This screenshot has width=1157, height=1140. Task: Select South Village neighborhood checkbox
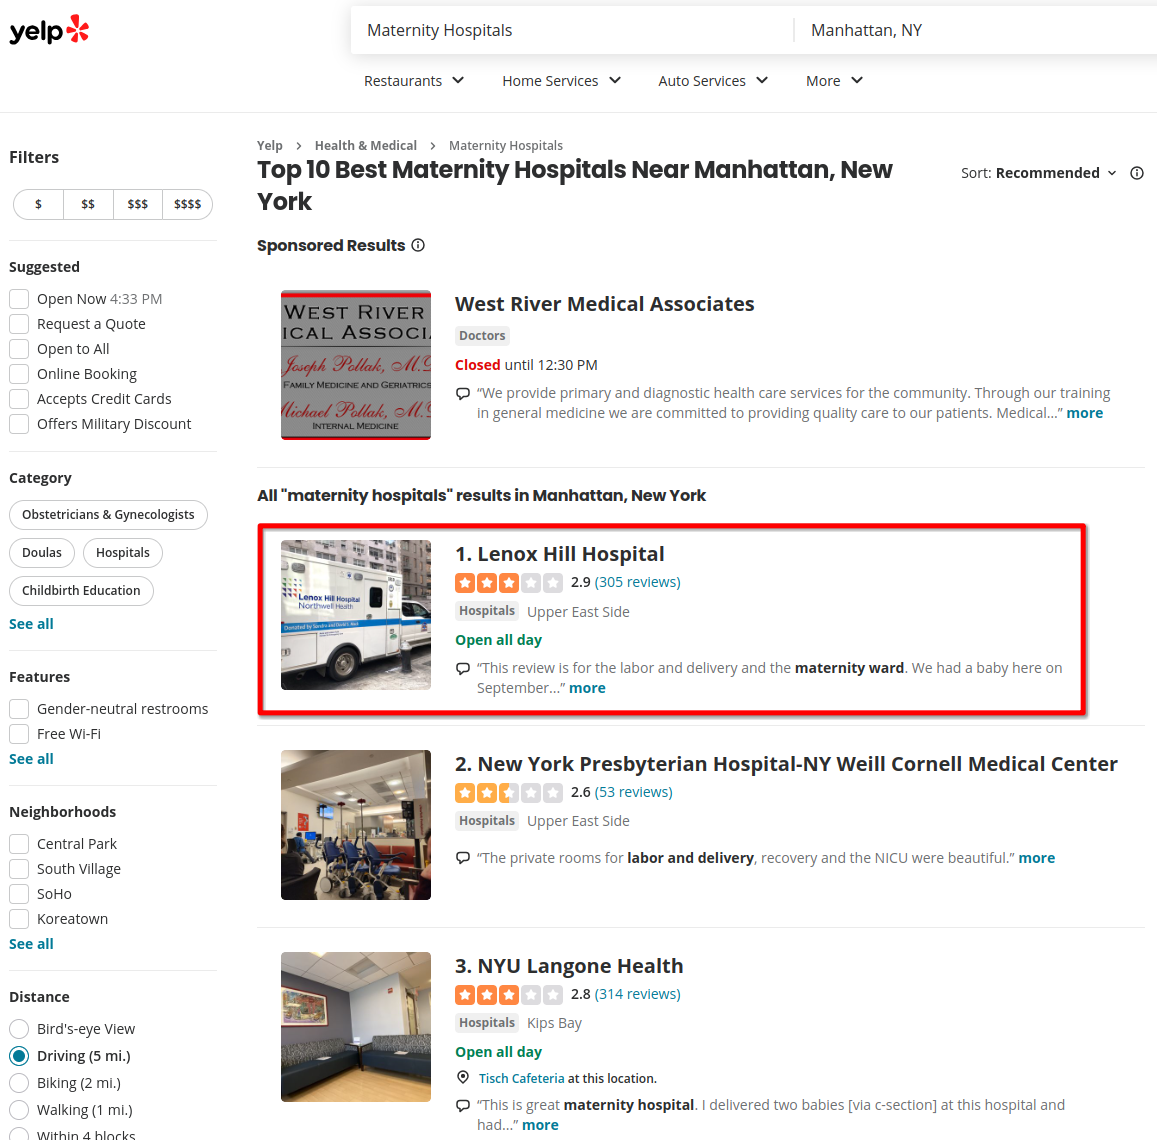19,869
